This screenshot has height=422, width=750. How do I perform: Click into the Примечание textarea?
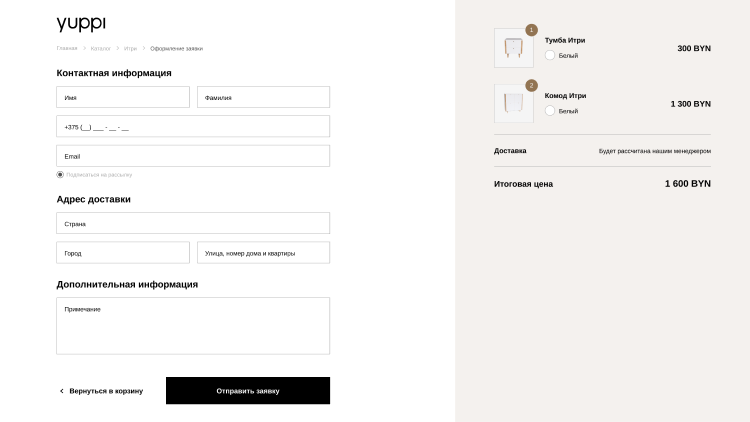[x=193, y=326]
